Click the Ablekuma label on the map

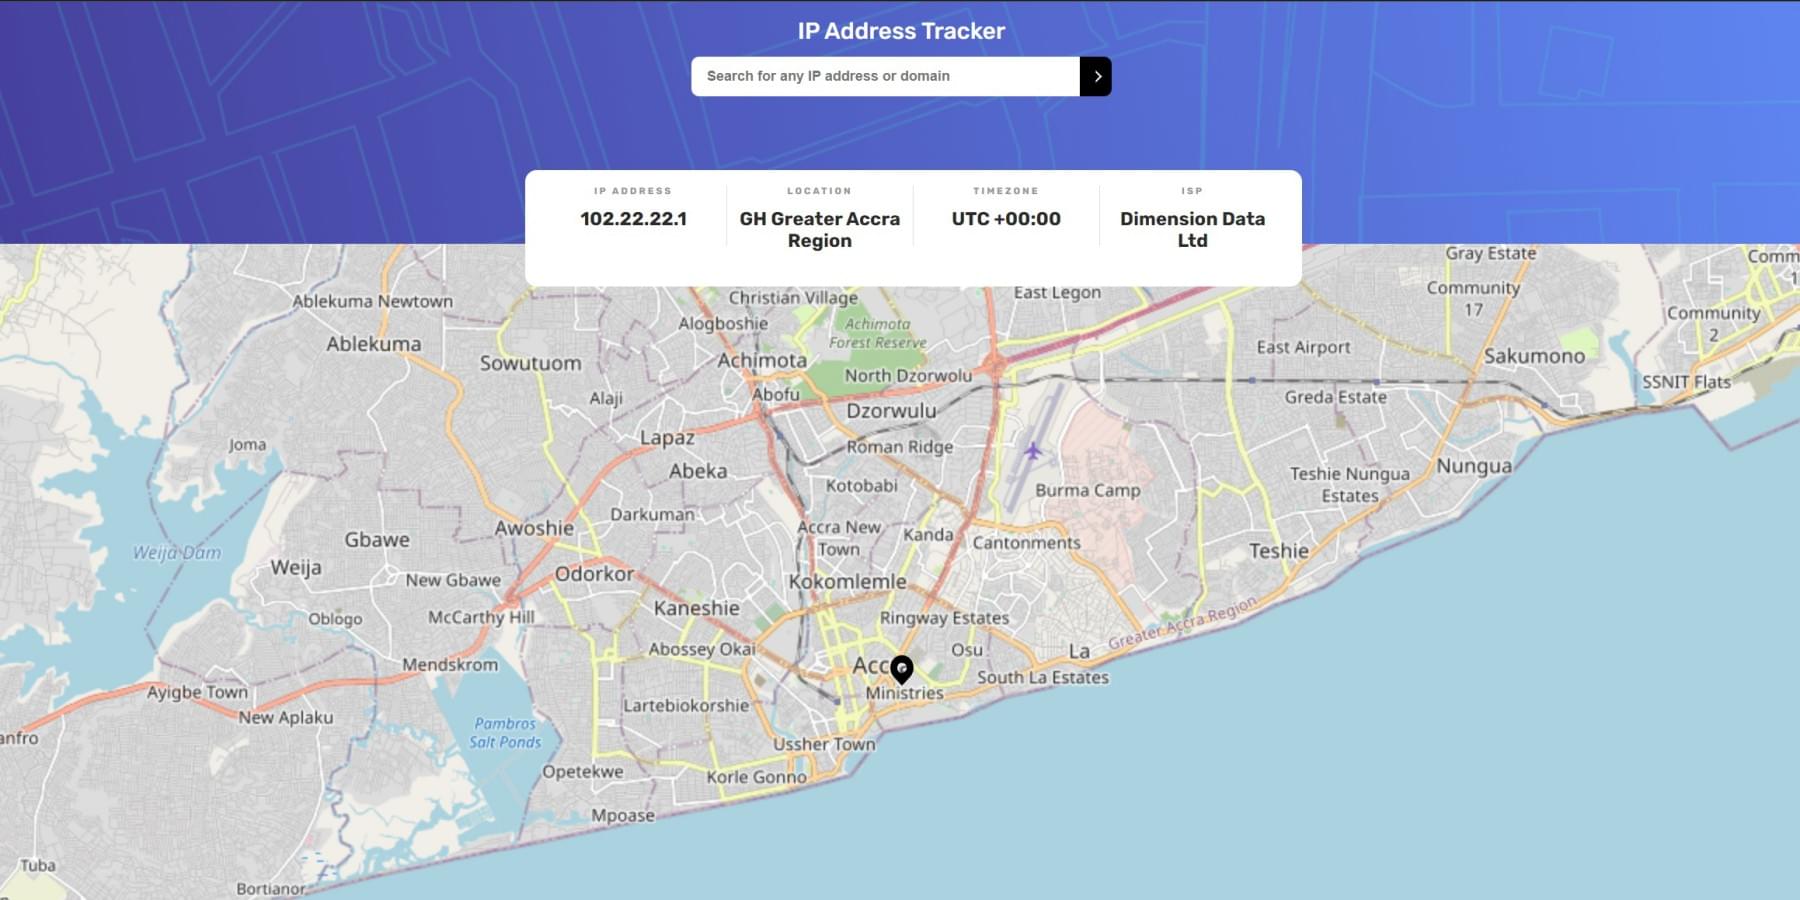373,344
